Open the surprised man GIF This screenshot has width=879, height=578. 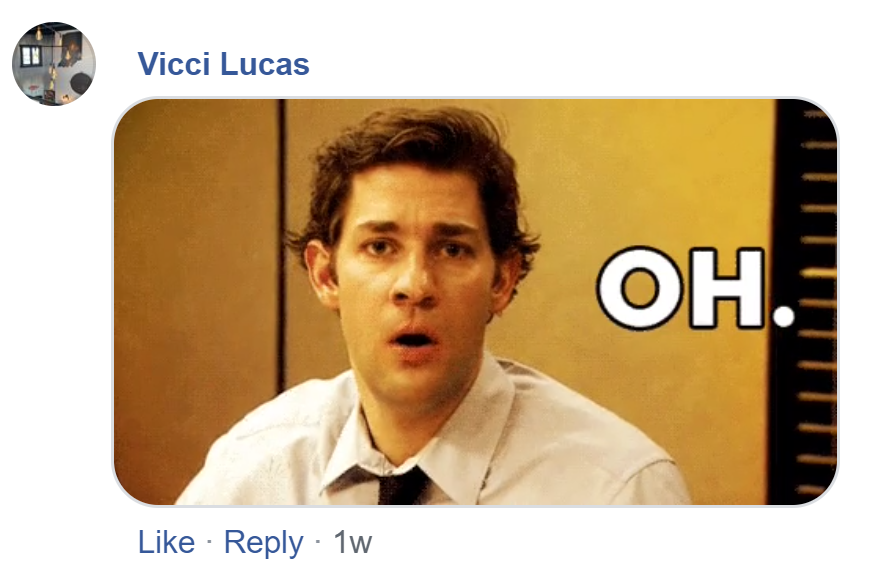pos(475,302)
